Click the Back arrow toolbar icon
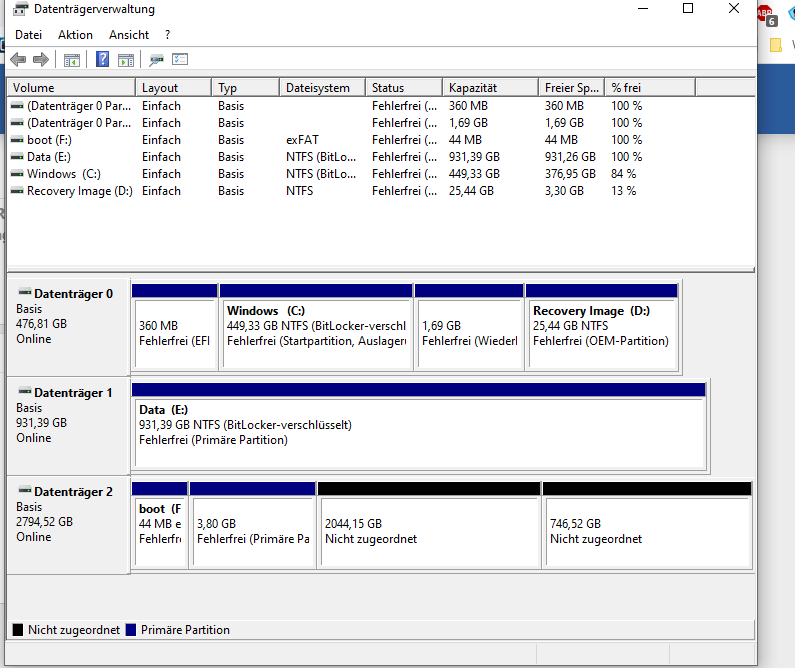The width and height of the screenshot is (795, 668). coord(18,60)
